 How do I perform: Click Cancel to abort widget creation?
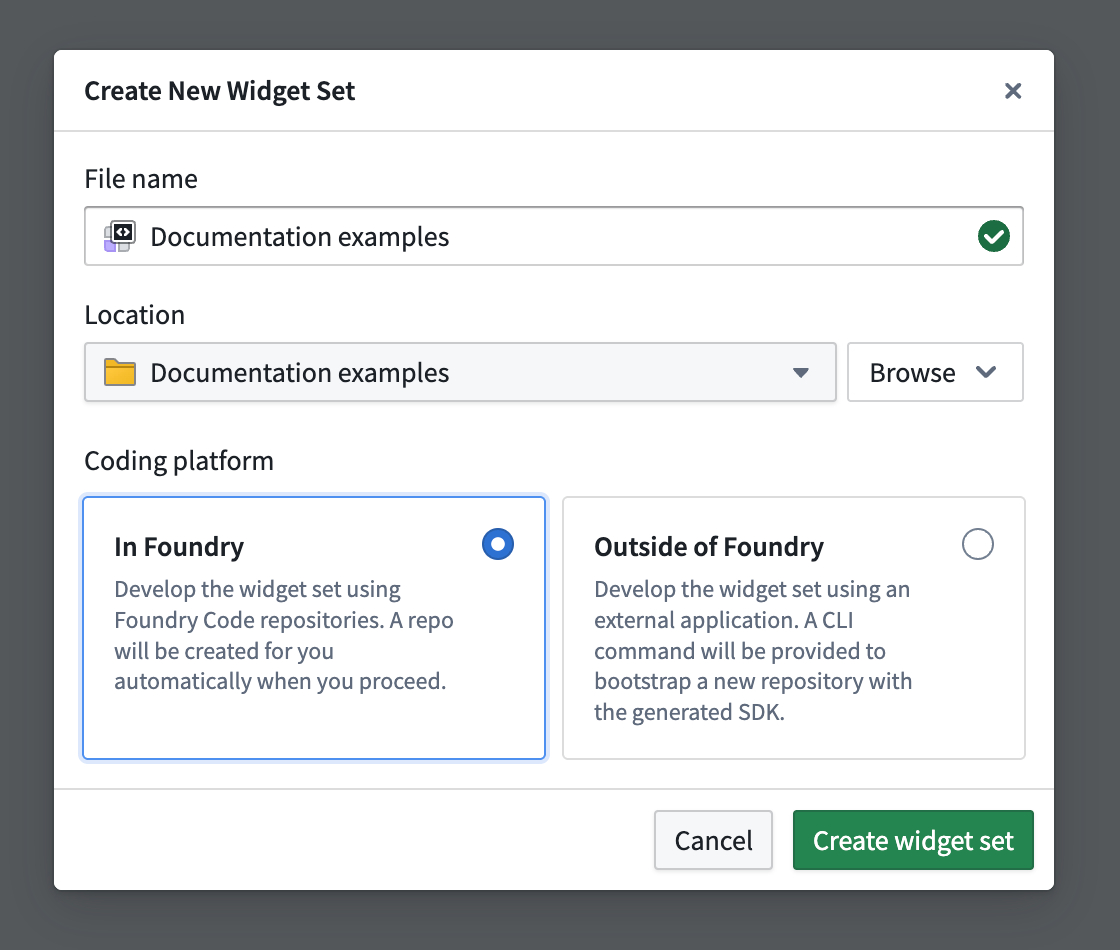713,840
